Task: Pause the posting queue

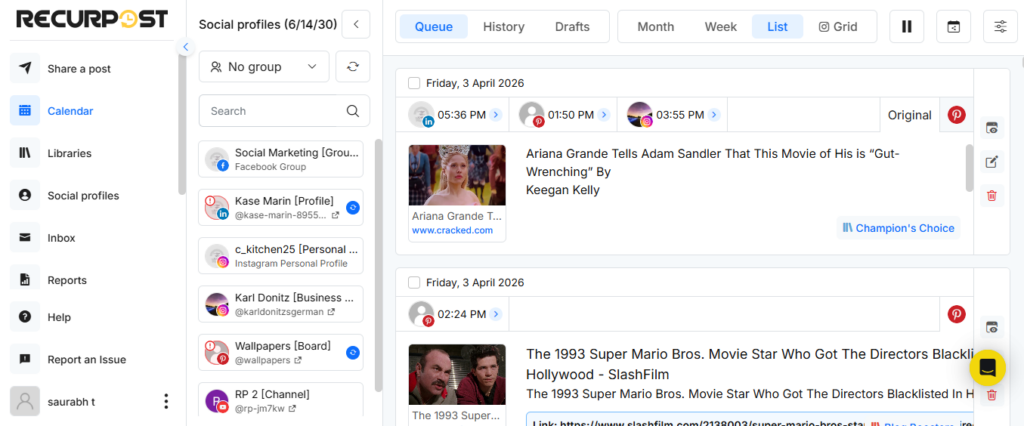Action: click(x=906, y=27)
